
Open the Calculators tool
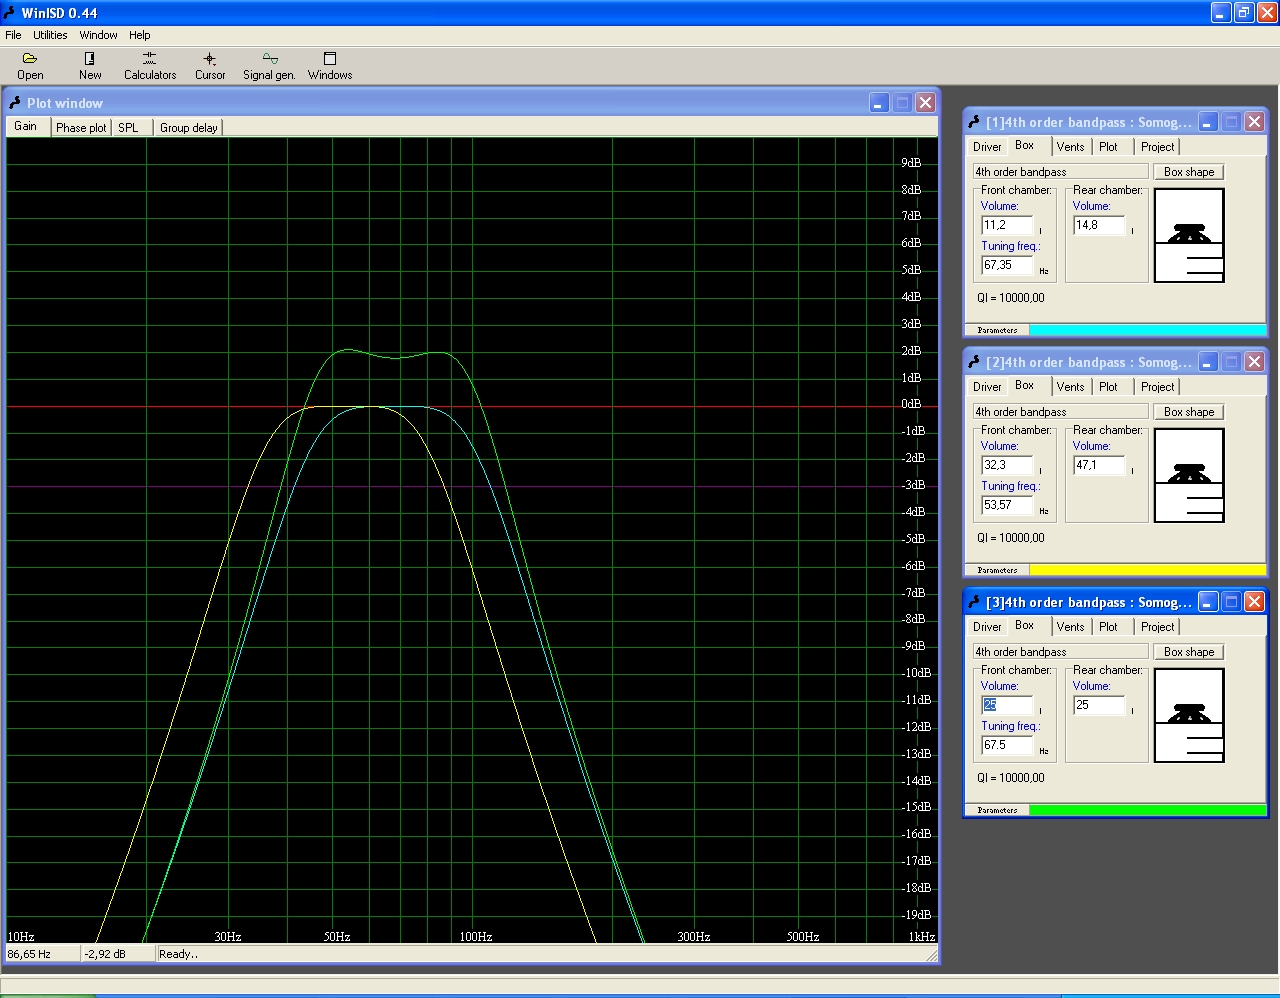(150, 66)
